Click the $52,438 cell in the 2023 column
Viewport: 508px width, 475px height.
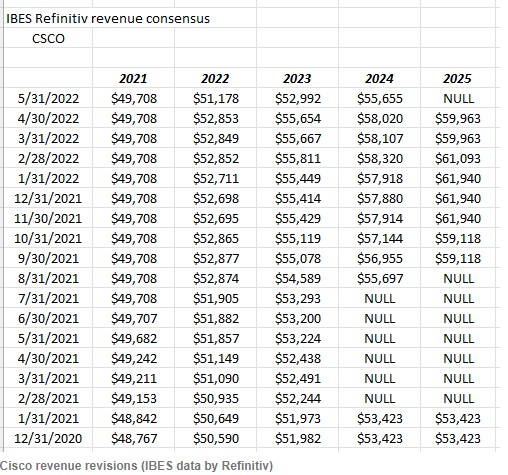(297, 359)
